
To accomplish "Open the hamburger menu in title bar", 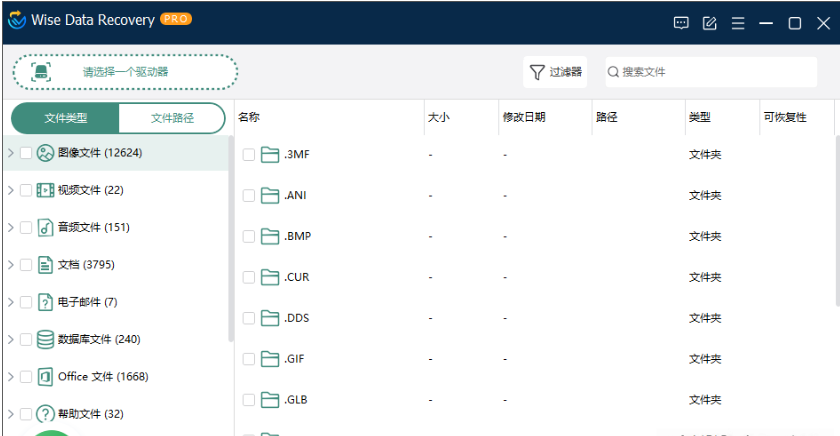I will (x=738, y=23).
